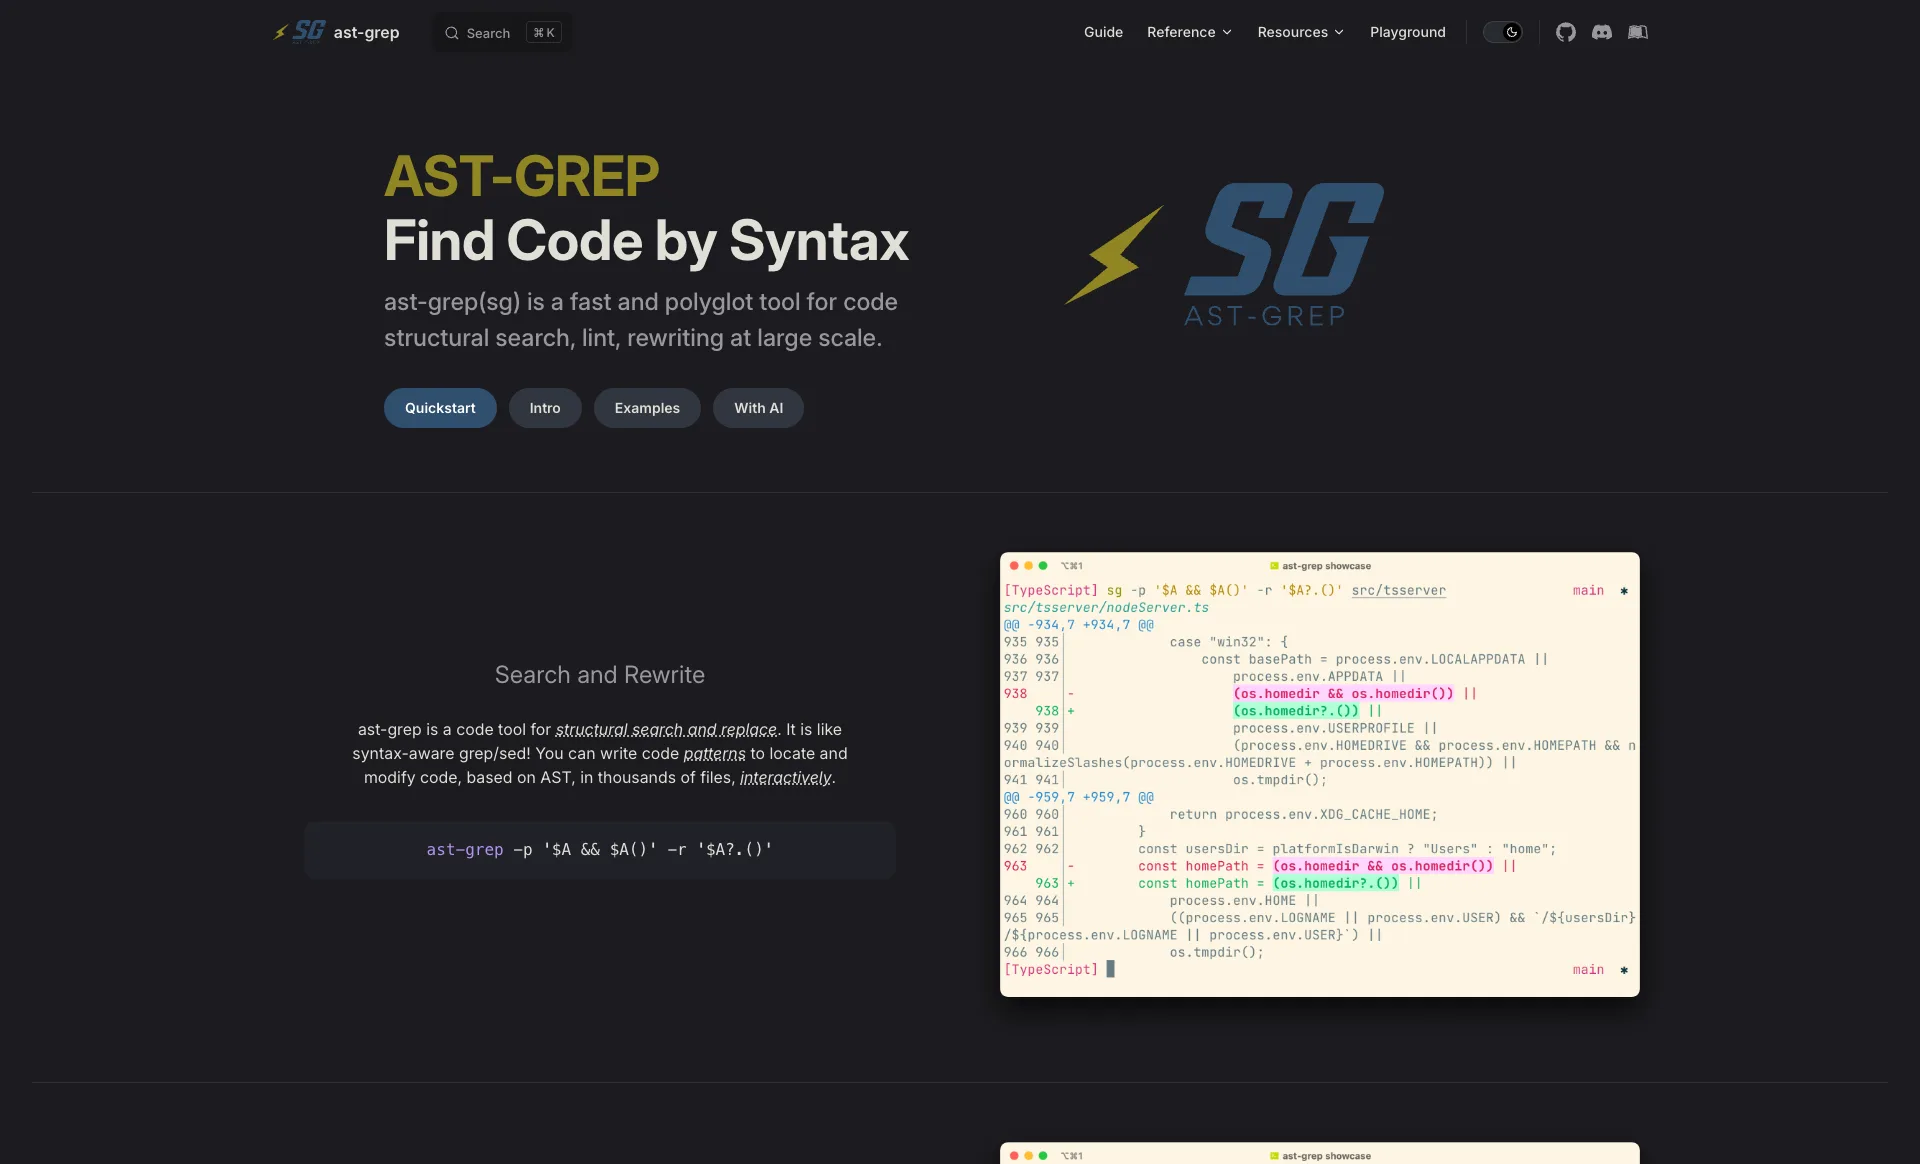
Task: Expand the Reference dropdown menu
Action: [1189, 32]
